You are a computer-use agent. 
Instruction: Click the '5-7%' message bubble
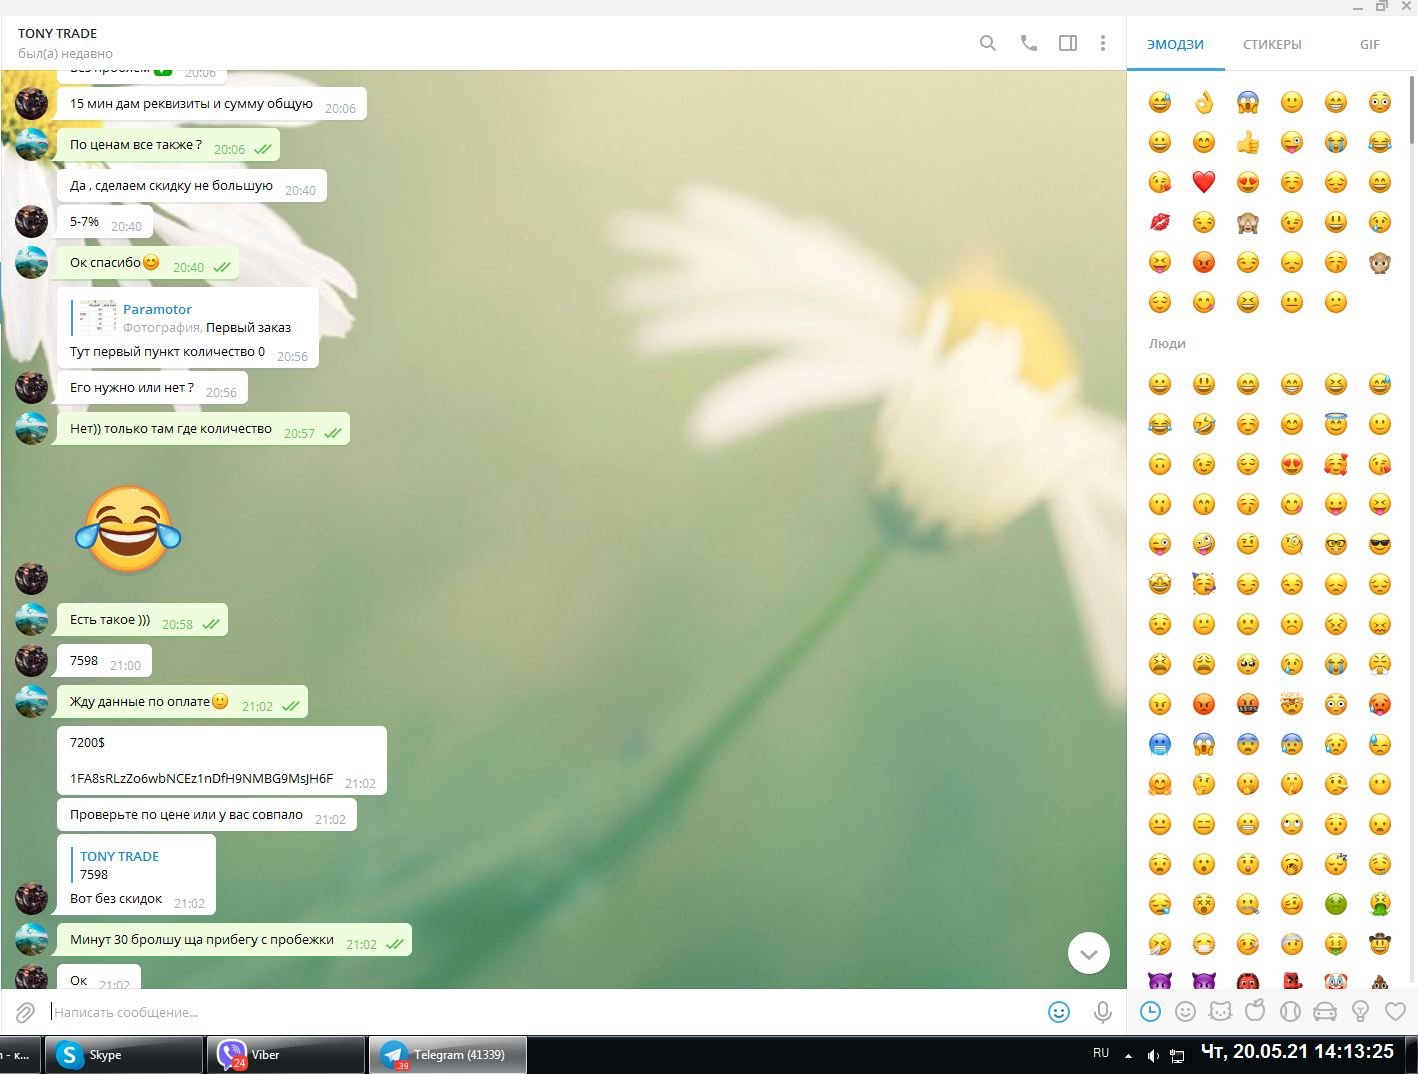tap(105, 223)
